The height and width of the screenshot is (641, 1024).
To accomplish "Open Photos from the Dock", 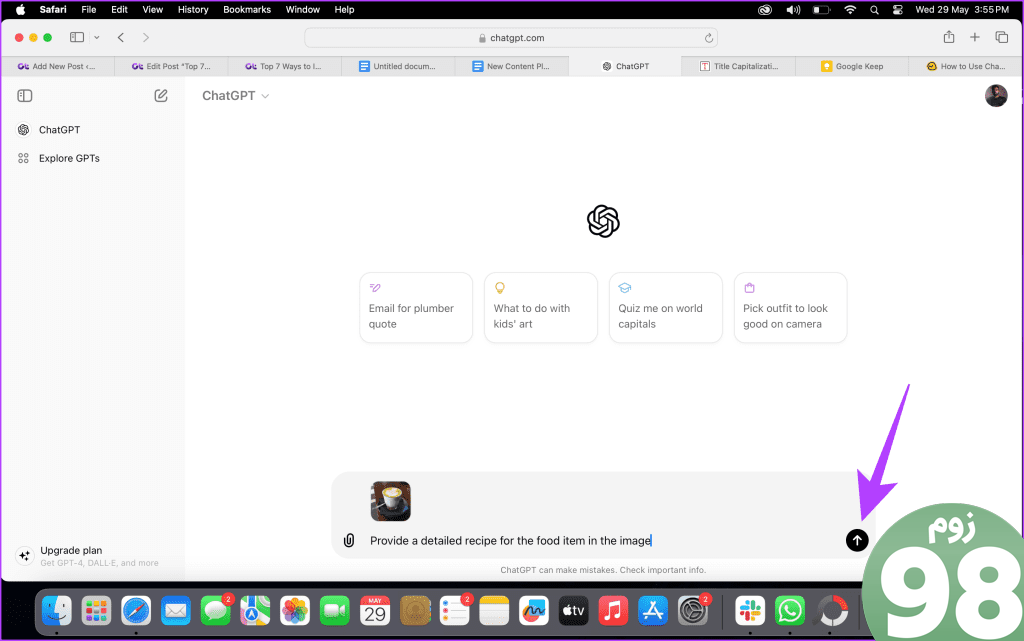I will click(295, 612).
